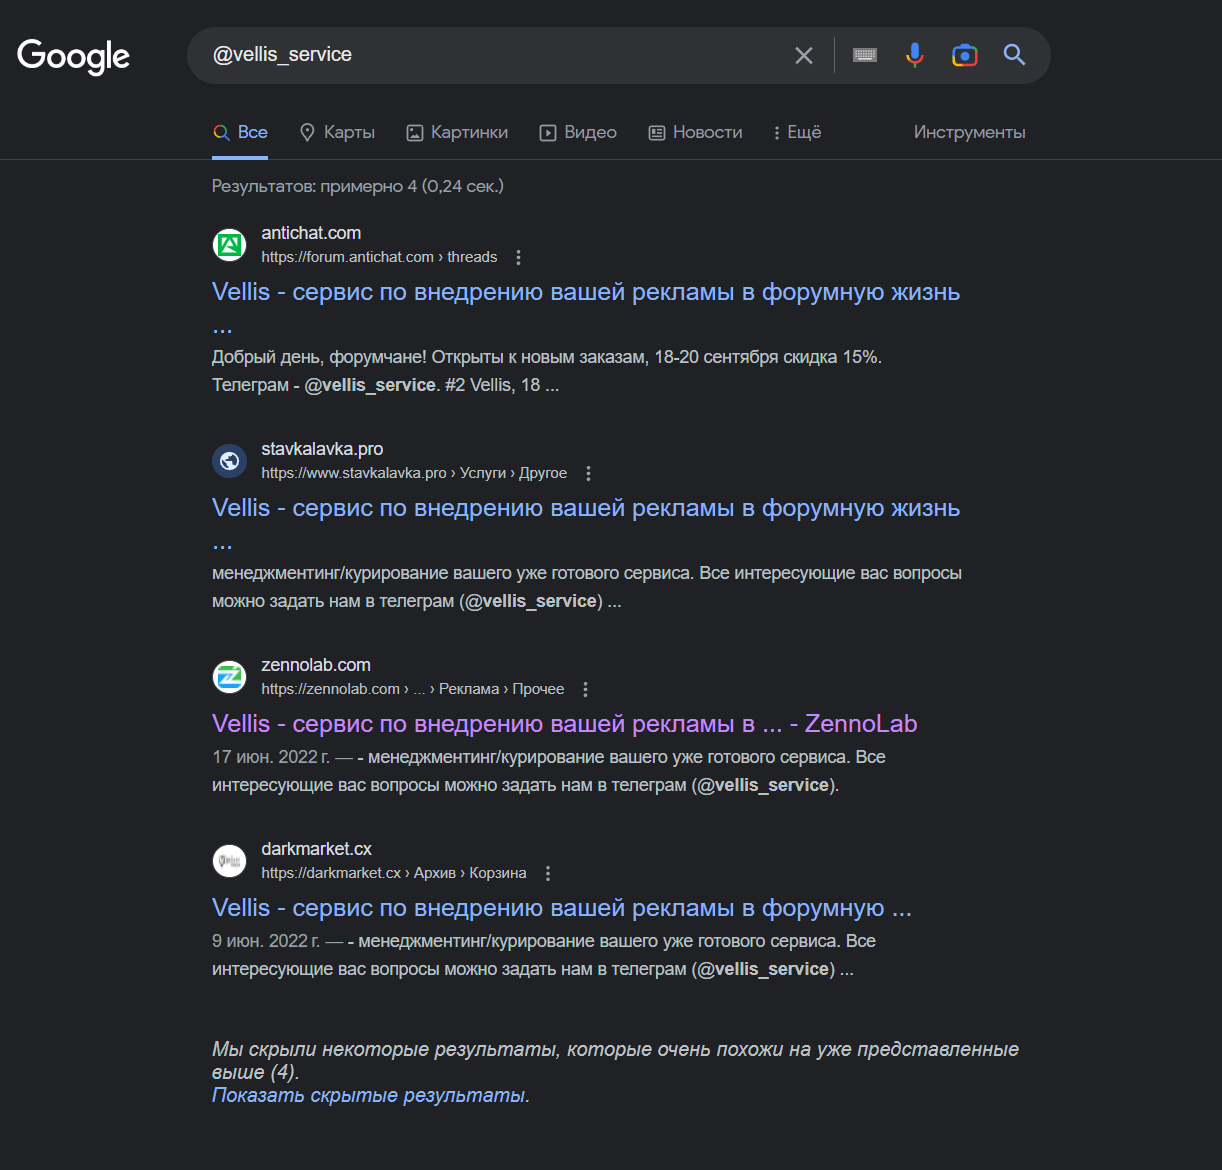Click the antichat.com site favicon
The image size is (1222, 1170).
(230, 245)
